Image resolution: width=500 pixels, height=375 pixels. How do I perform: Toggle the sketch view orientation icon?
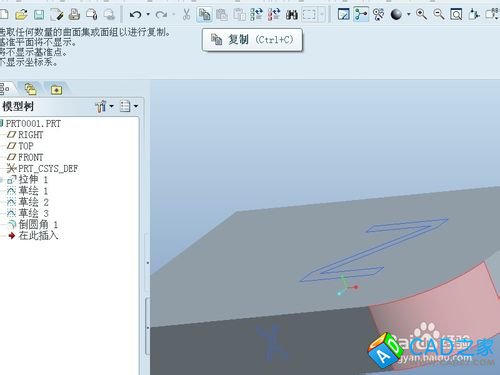click(343, 15)
